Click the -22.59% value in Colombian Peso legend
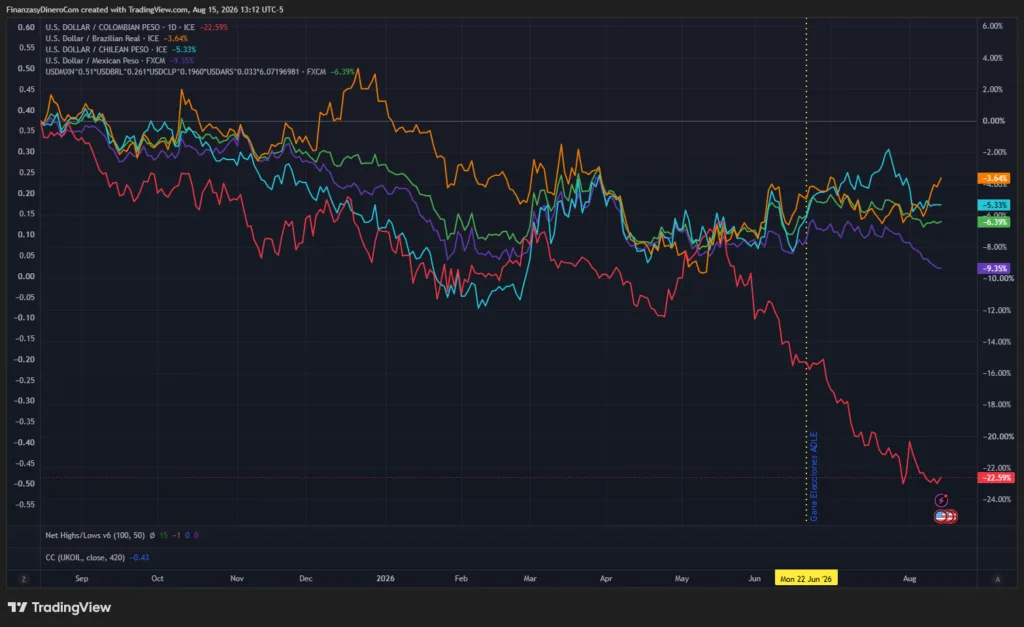The image size is (1024, 627). [x=214, y=27]
